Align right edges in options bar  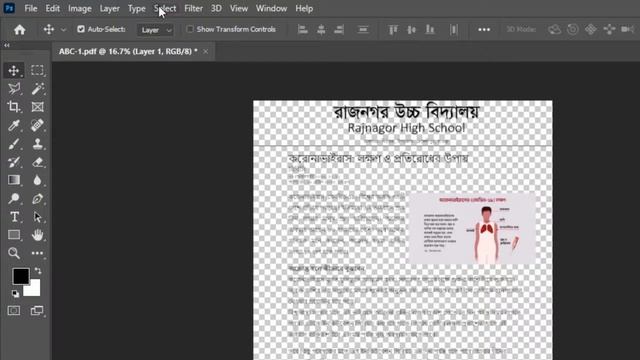[x=339, y=29]
